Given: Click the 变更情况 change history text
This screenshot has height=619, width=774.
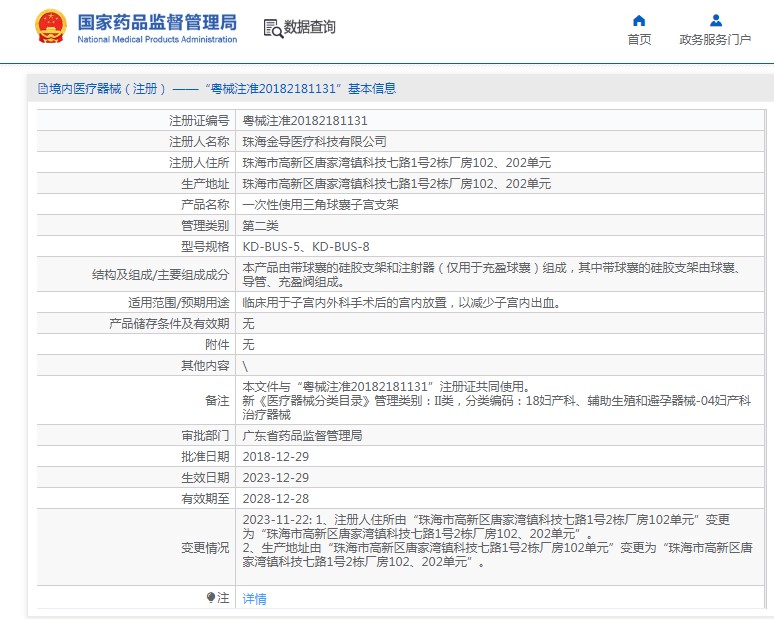Looking at the screenshot, I should pyautogui.click(x=498, y=541).
